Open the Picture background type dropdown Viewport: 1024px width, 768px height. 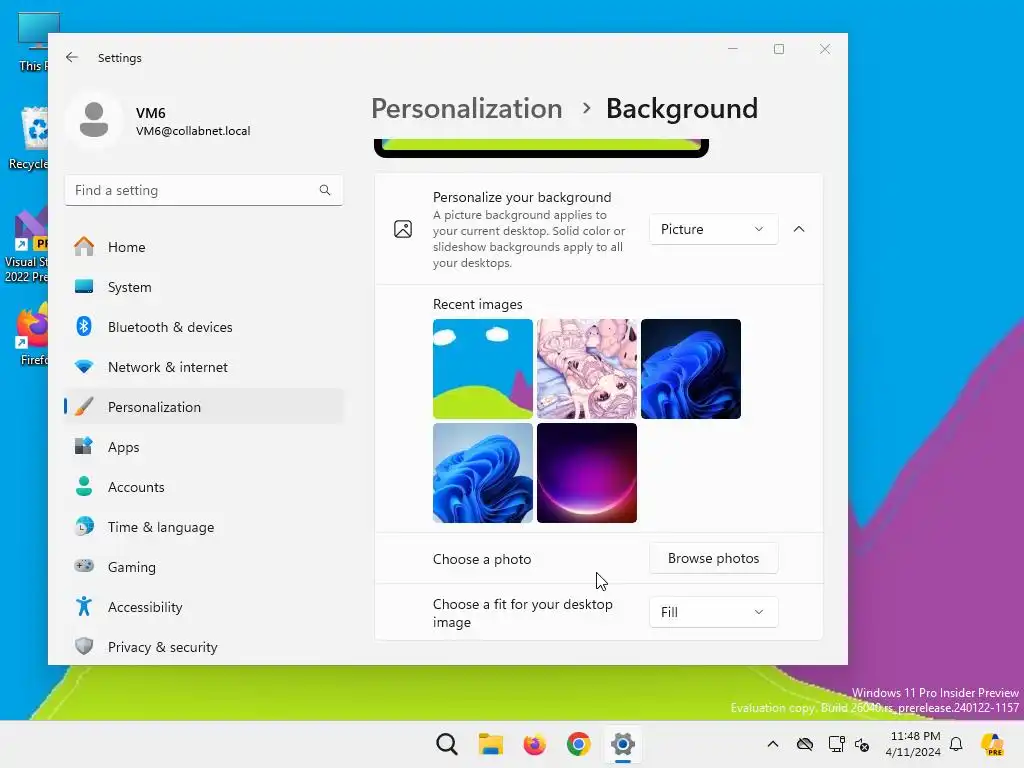click(x=713, y=229)
